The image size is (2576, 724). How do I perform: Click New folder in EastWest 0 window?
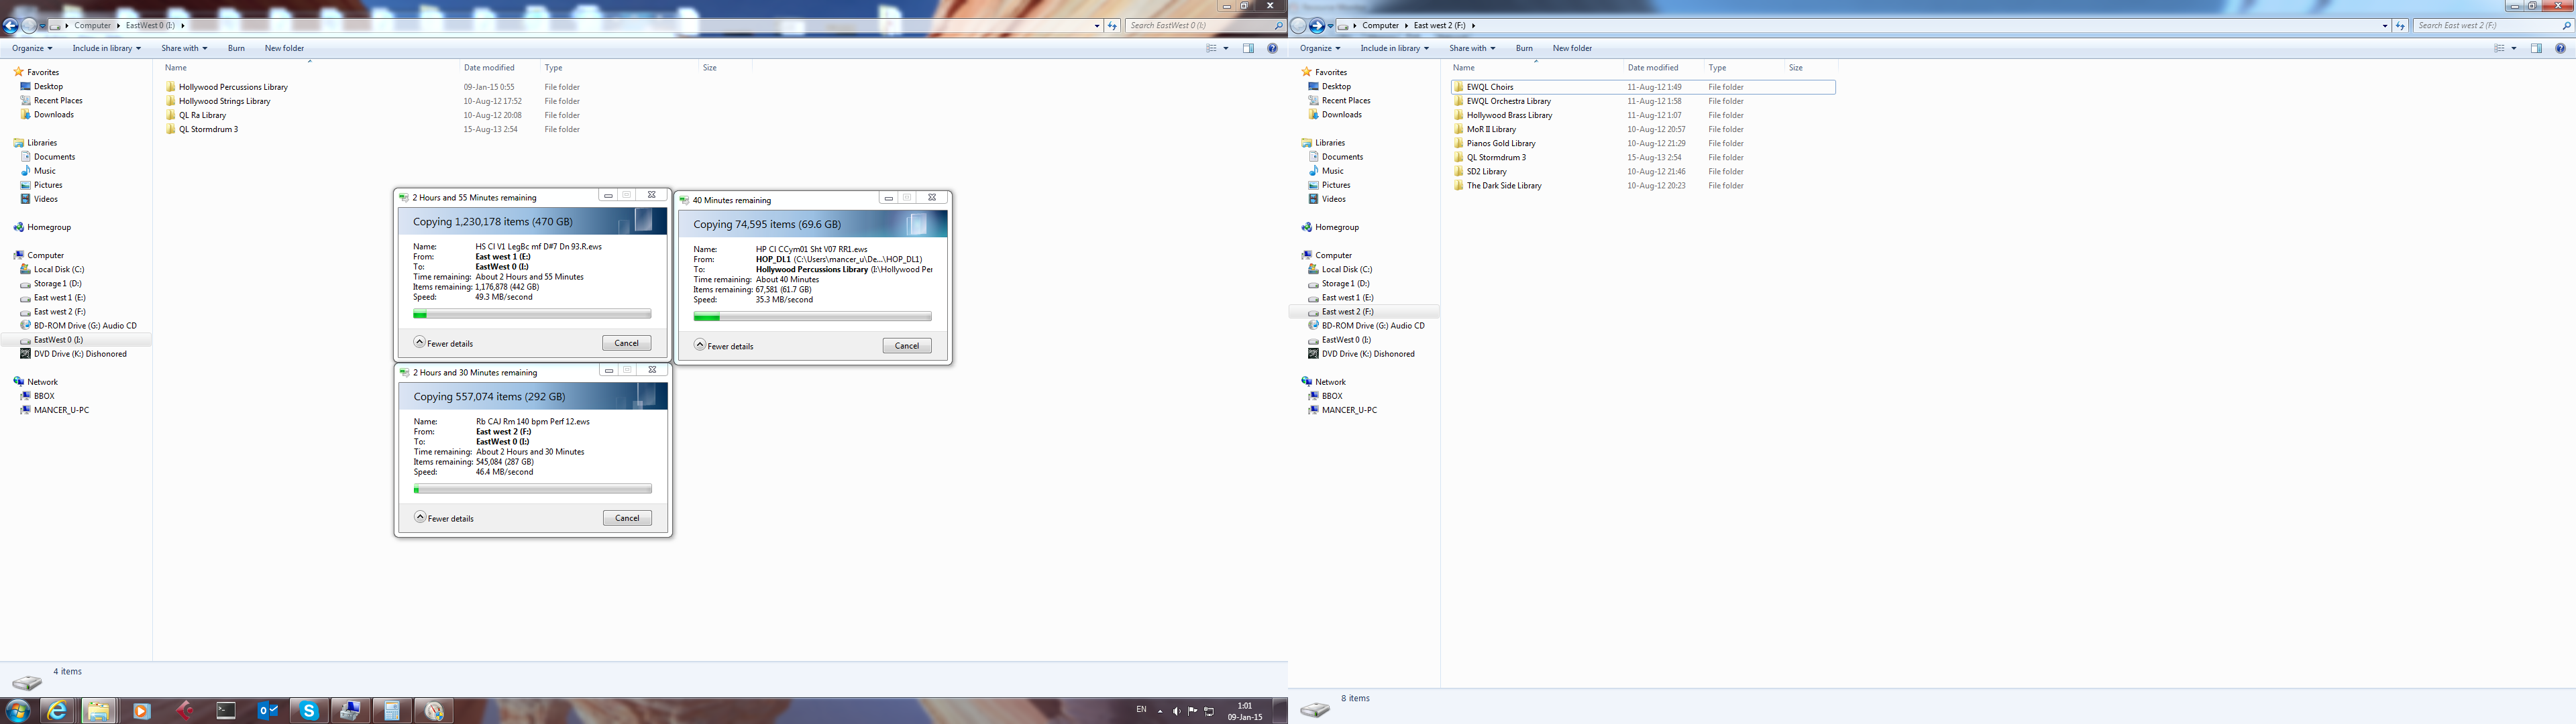[x=284, y=48]
